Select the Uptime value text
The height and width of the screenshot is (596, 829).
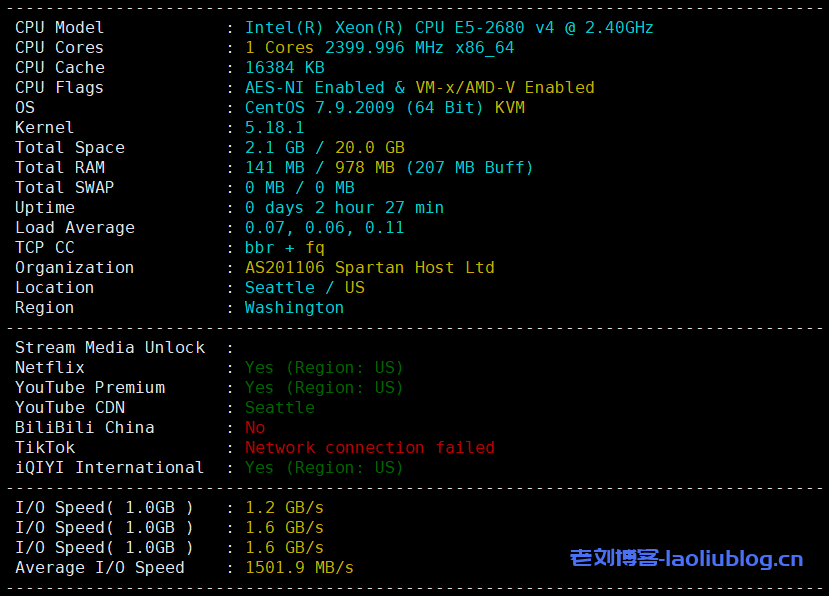344,207
